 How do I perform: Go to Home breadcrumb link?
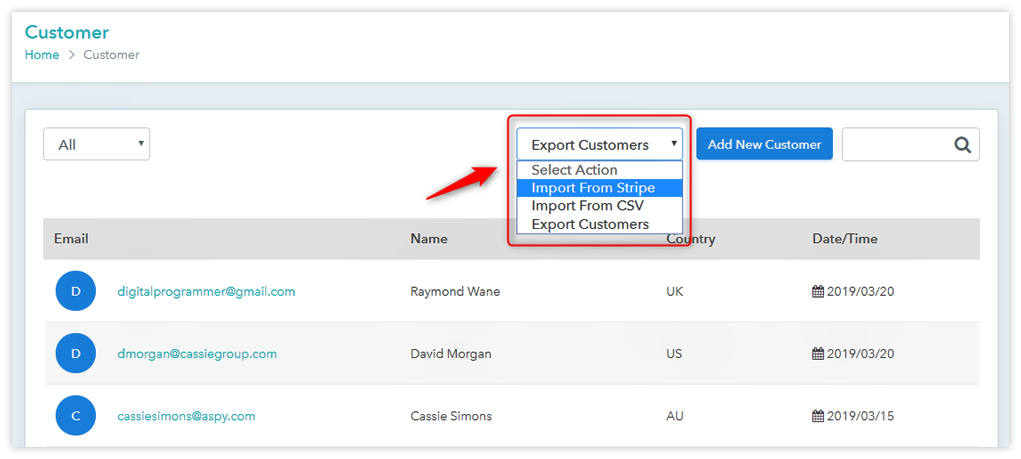[42, 55]
